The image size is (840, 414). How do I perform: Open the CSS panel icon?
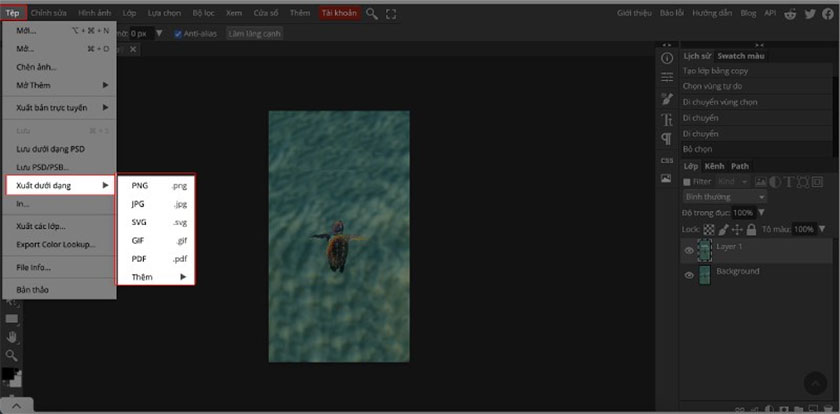[x=666, y=160]
